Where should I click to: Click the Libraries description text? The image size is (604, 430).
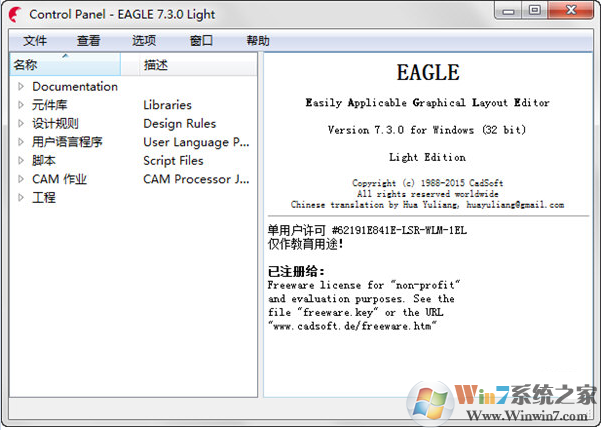point(167,105)
